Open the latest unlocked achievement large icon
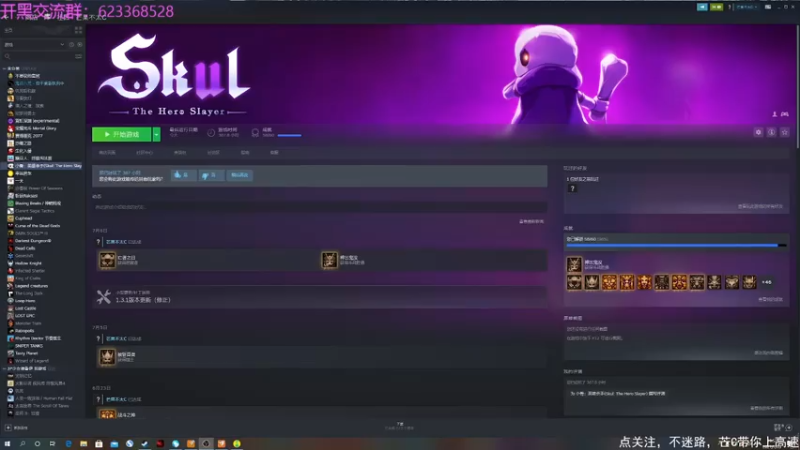Screen dimensions: 800x450 574,264
